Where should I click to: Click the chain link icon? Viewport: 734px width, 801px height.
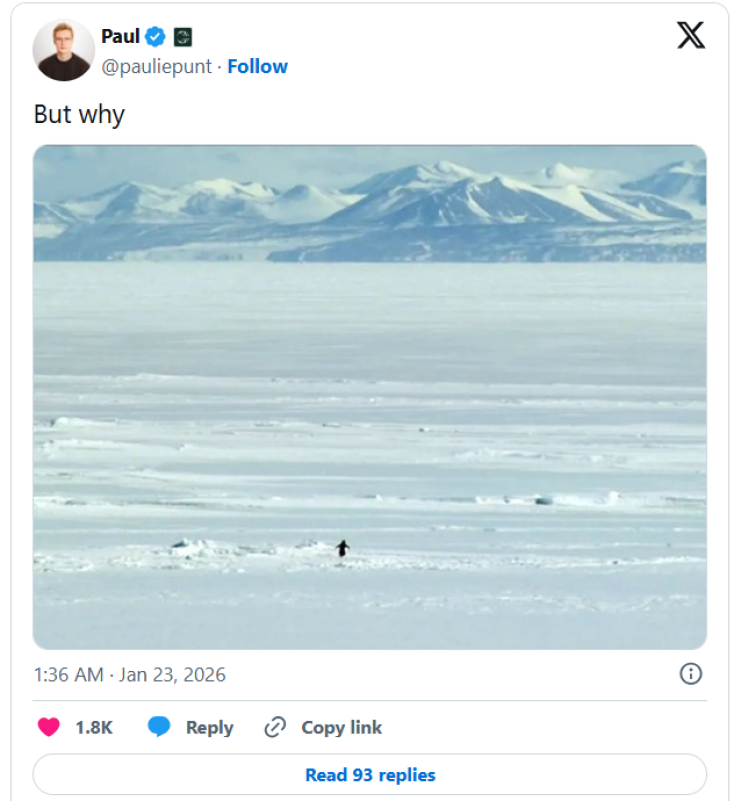pyautogui.click(x=275, y=727)
